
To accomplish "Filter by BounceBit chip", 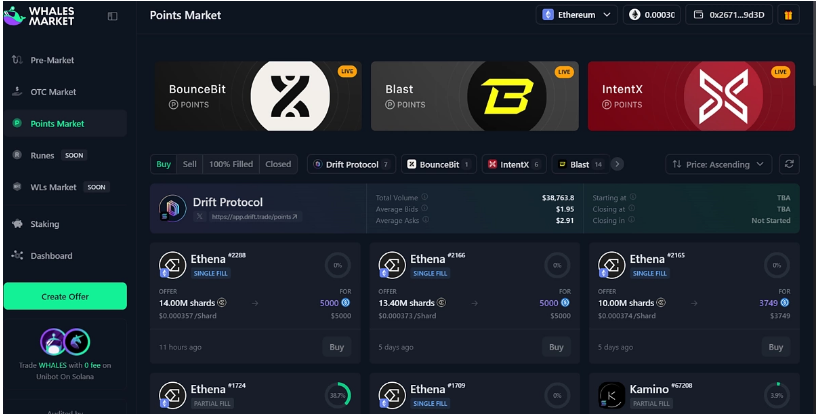I will 438,164.
